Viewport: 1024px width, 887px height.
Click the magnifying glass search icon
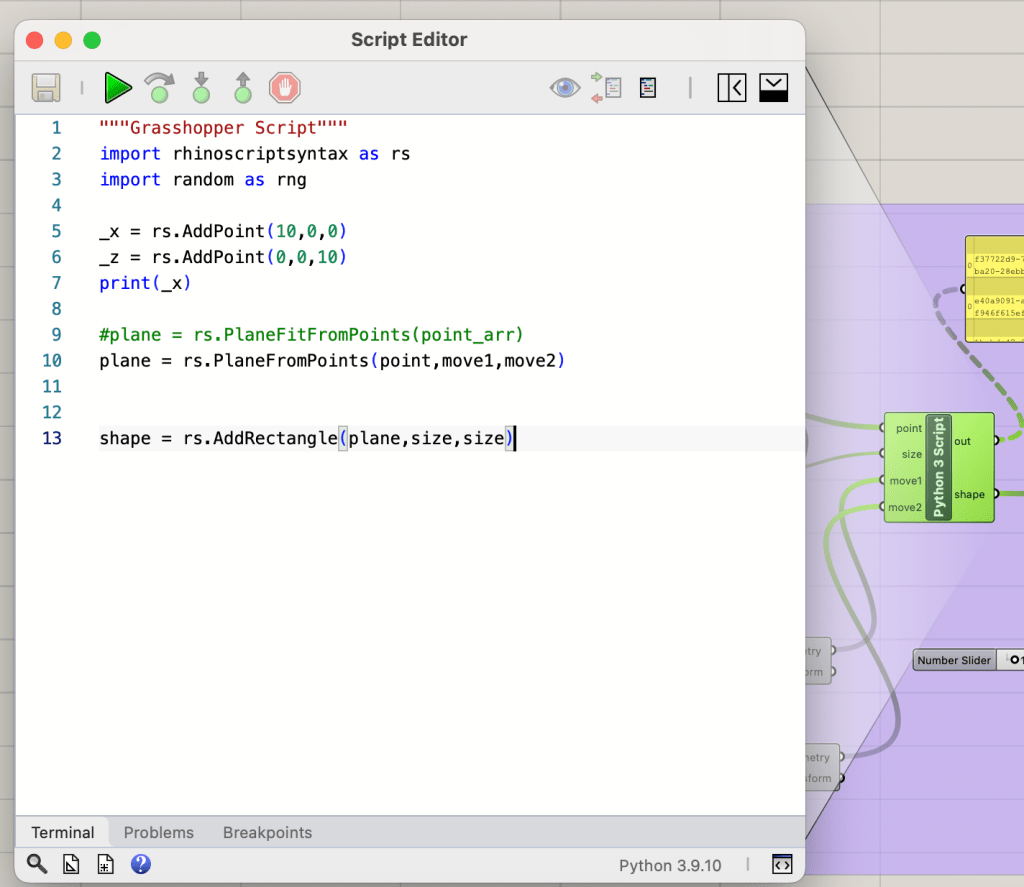37,864
